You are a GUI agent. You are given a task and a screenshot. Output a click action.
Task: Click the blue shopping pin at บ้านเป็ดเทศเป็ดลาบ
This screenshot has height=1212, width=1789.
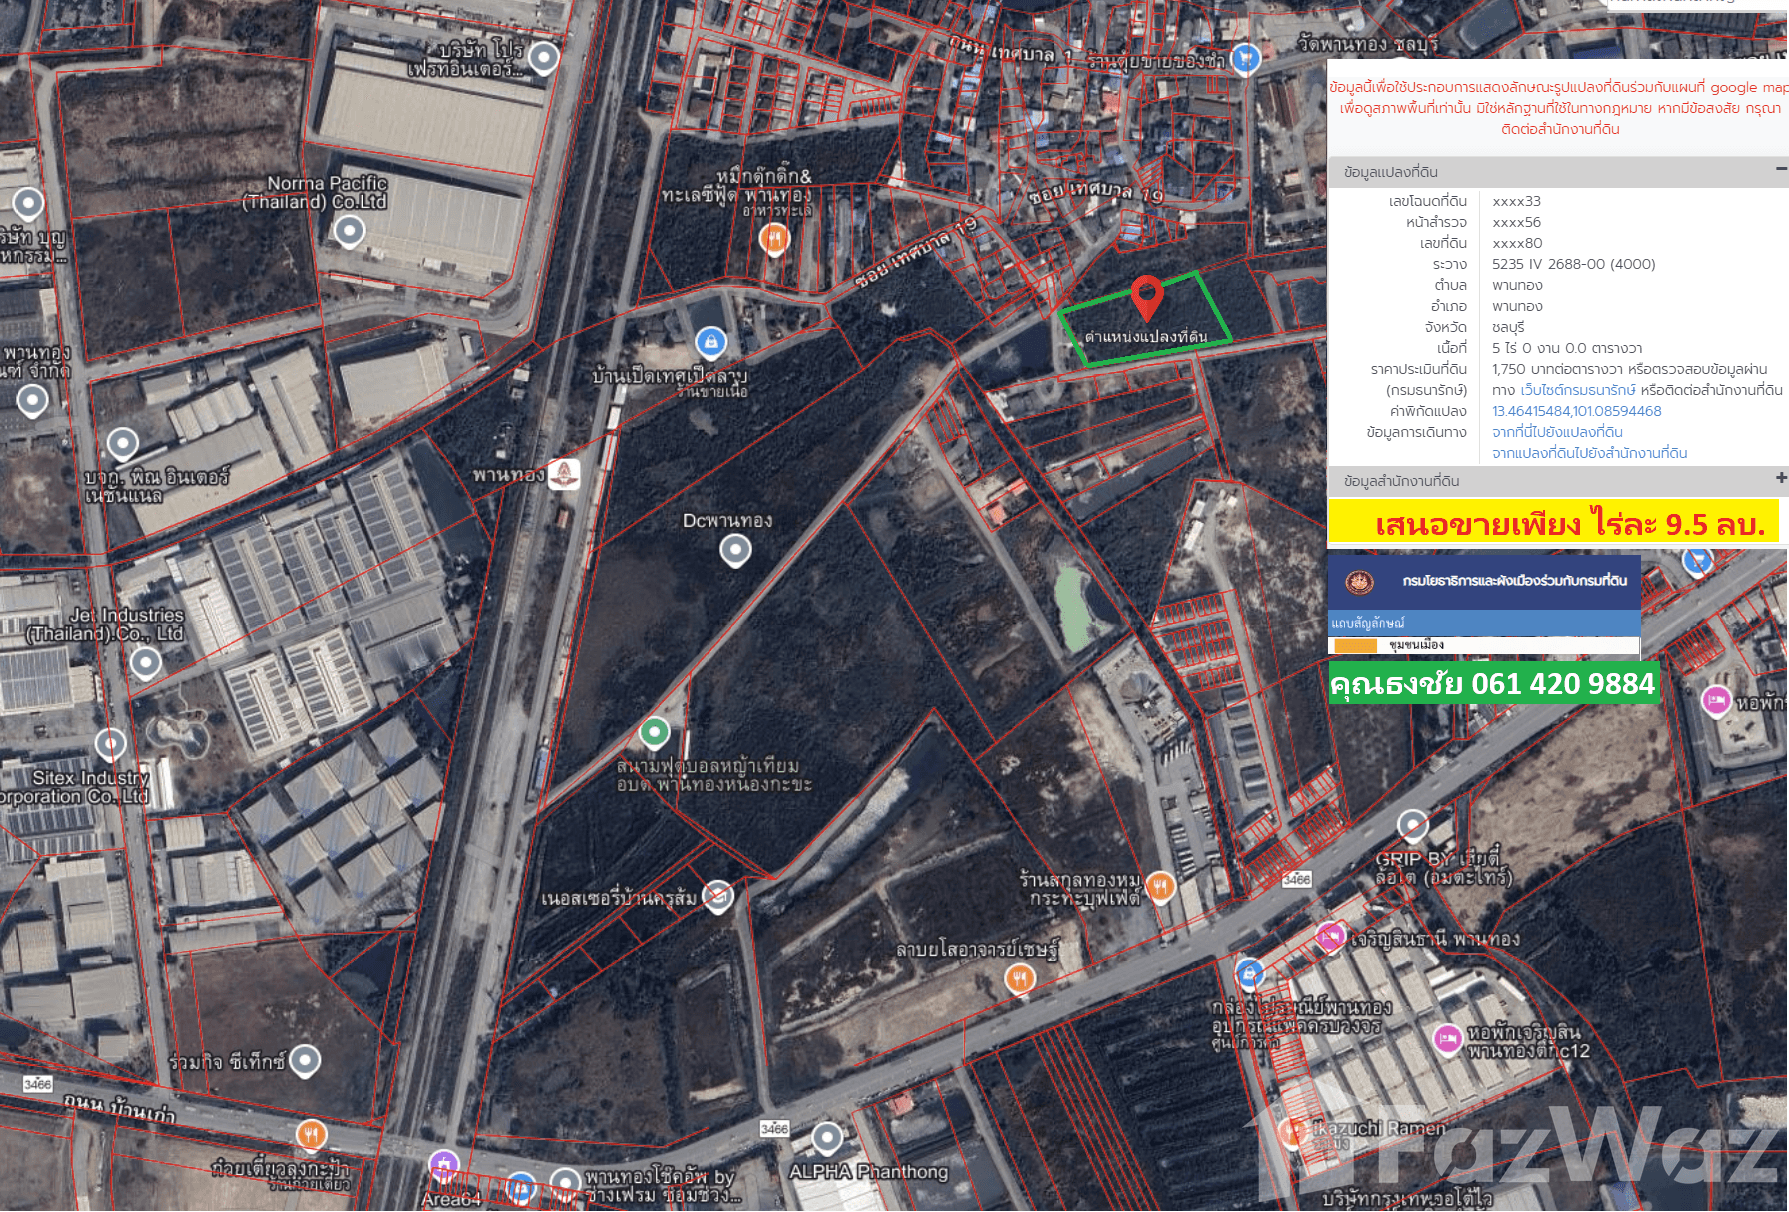pos(710,343)
